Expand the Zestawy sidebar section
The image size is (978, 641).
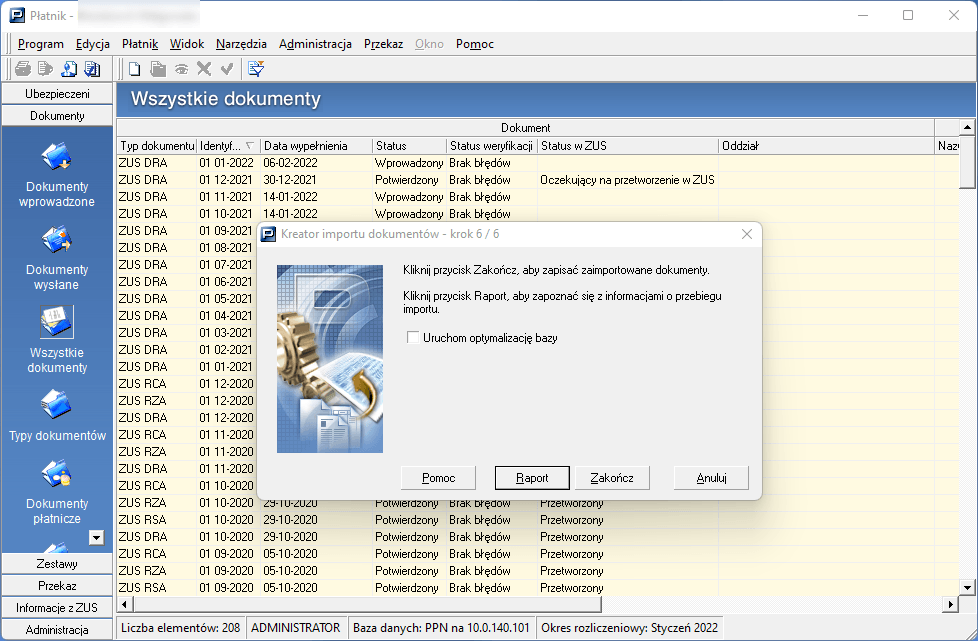pyautogui.click(x=57, y=564)
